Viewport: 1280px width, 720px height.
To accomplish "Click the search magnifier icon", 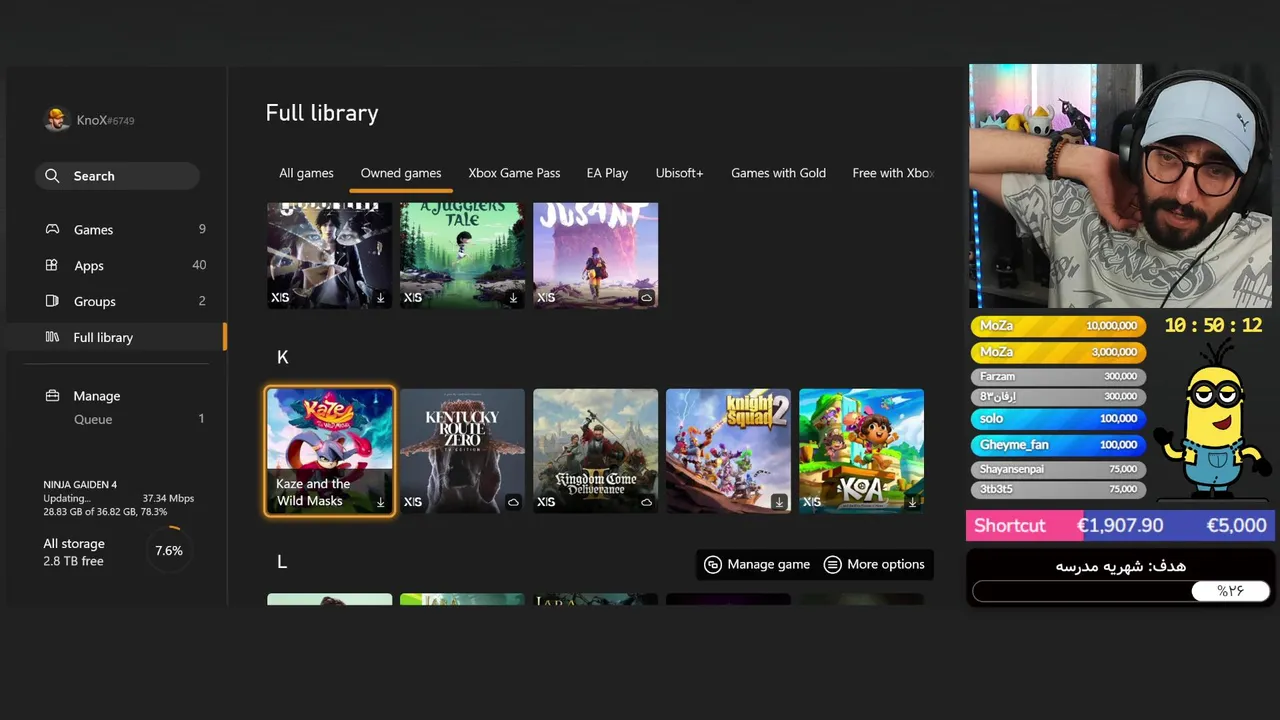I will [x=52, y=176].
